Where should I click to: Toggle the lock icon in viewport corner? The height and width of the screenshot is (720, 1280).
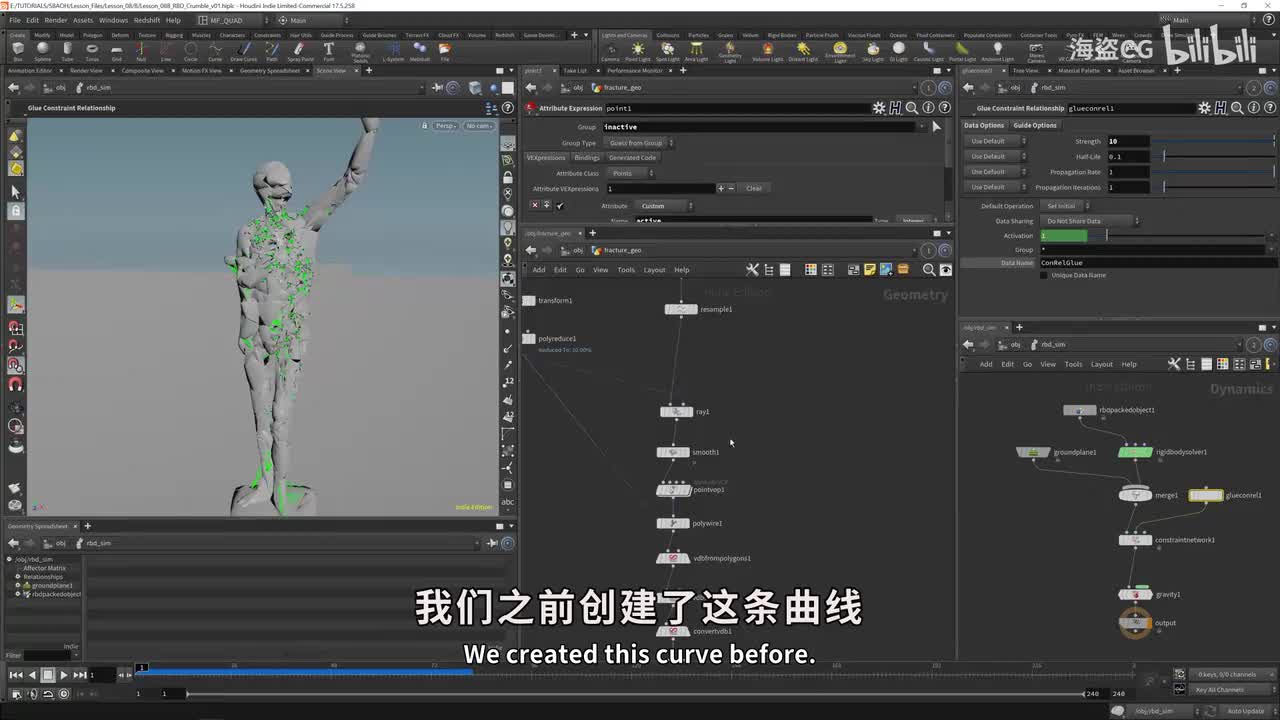point(425,126)
